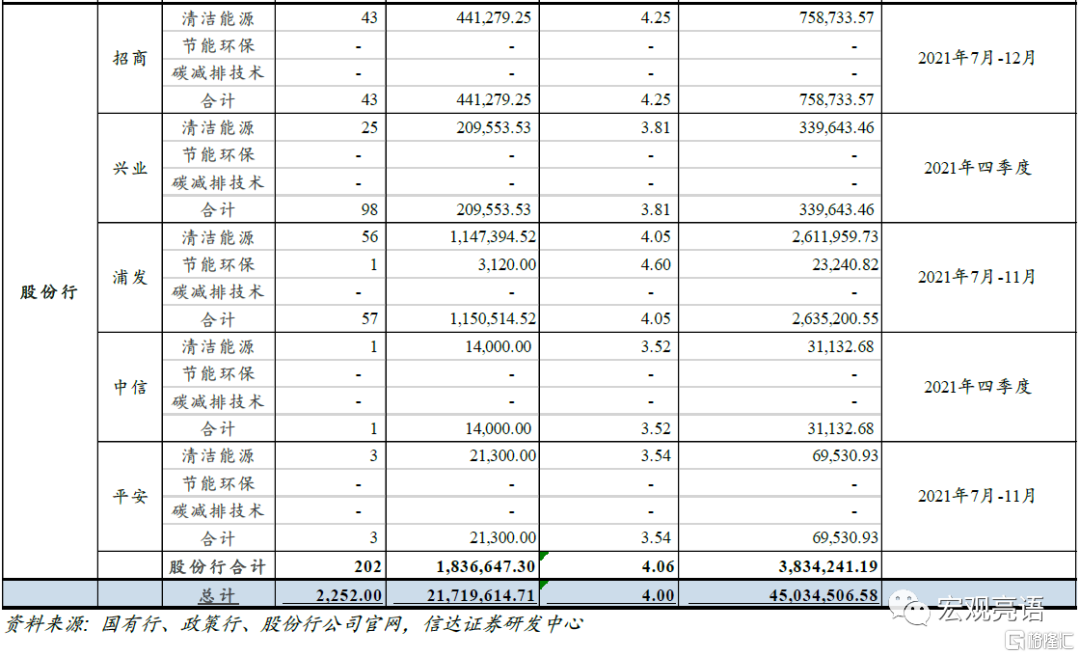Screen dimensions: 1080x657
Task: Select the "兴业" bank name cell
Action: (130, 168)
